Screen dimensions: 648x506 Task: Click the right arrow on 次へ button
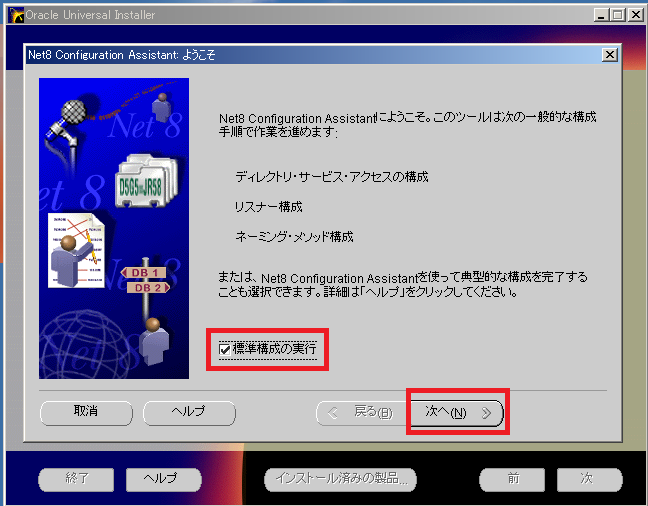click(x=486, y=413)
